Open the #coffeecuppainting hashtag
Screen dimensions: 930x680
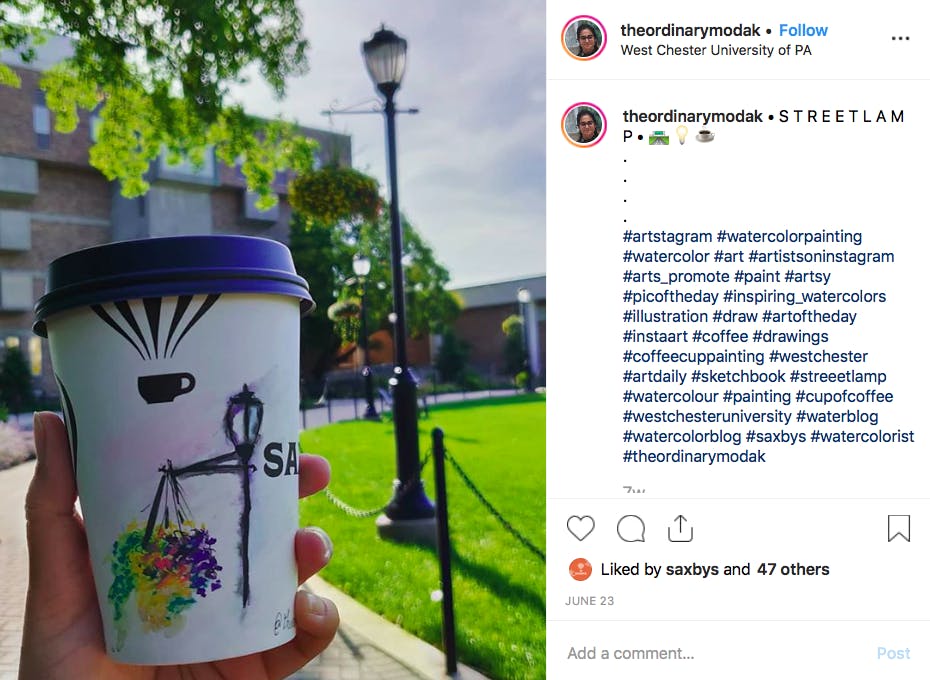[x=693, y=357]
